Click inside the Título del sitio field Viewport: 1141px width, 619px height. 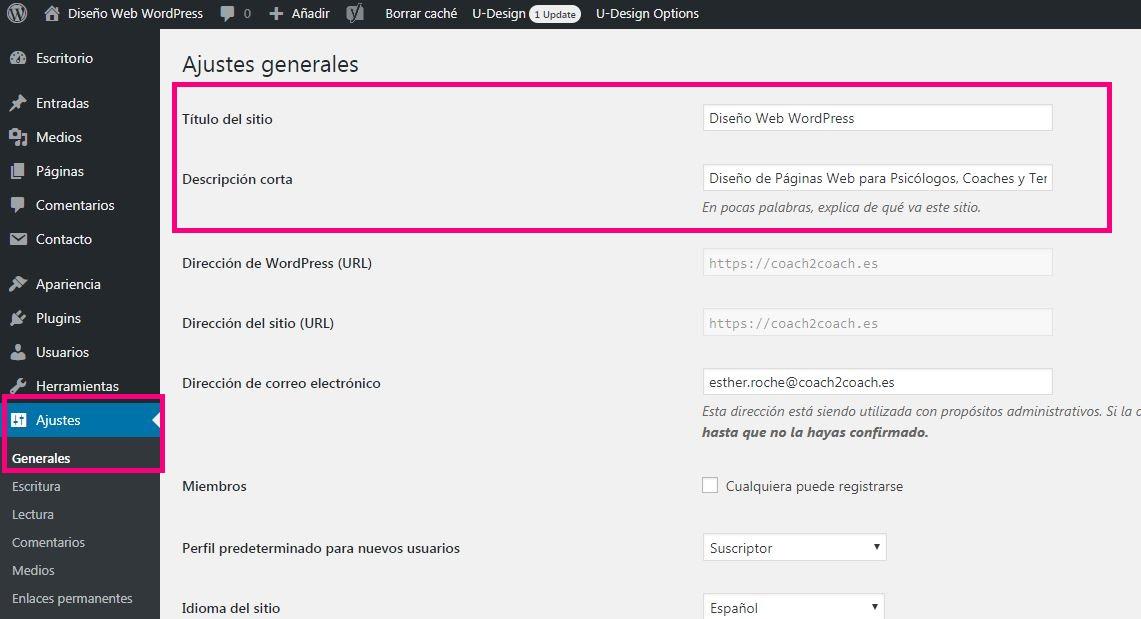[877, 117]
